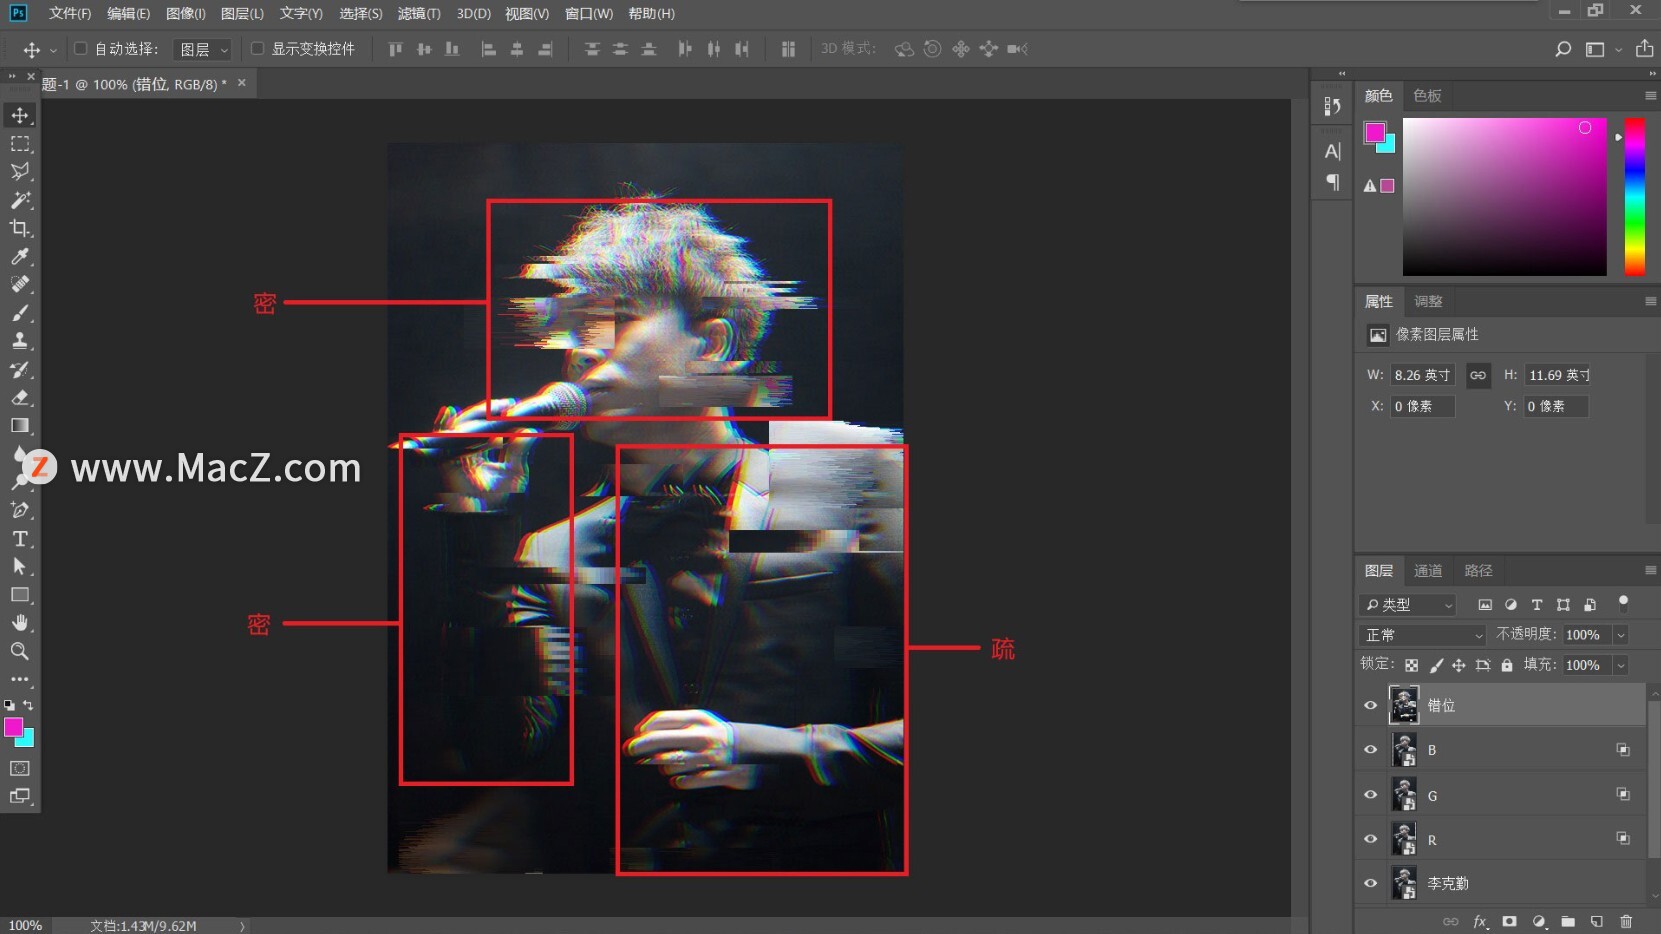The width and height of the screenshot is (1661, 934).
Task: Switch to the 色板 tab
Action: pyautogui.click(x=1427, y=95)
